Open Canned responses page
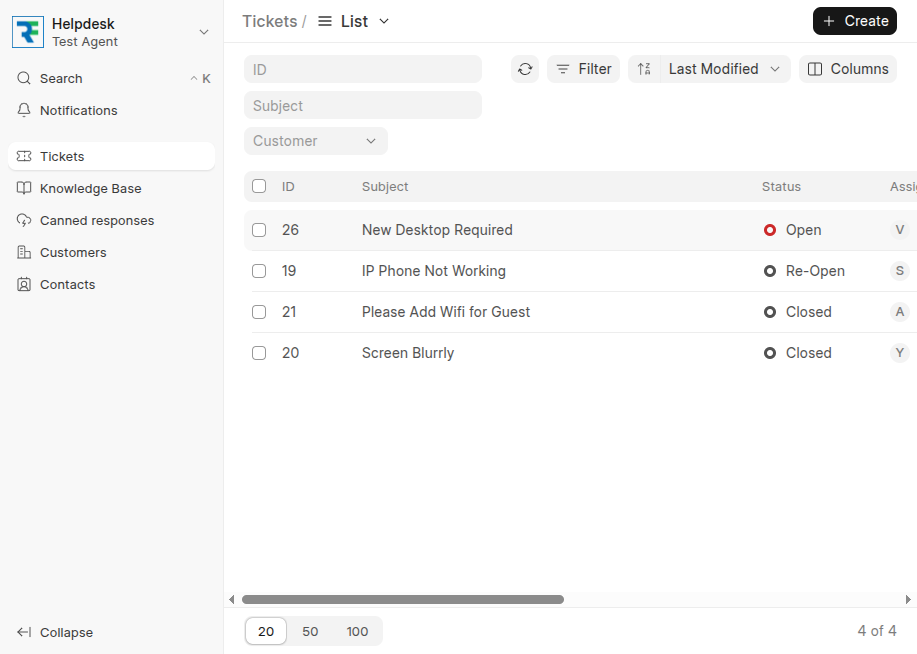Image resolution: width=917 pixels, height=654 pixels. pyautogui.click(x=112, y=221)
